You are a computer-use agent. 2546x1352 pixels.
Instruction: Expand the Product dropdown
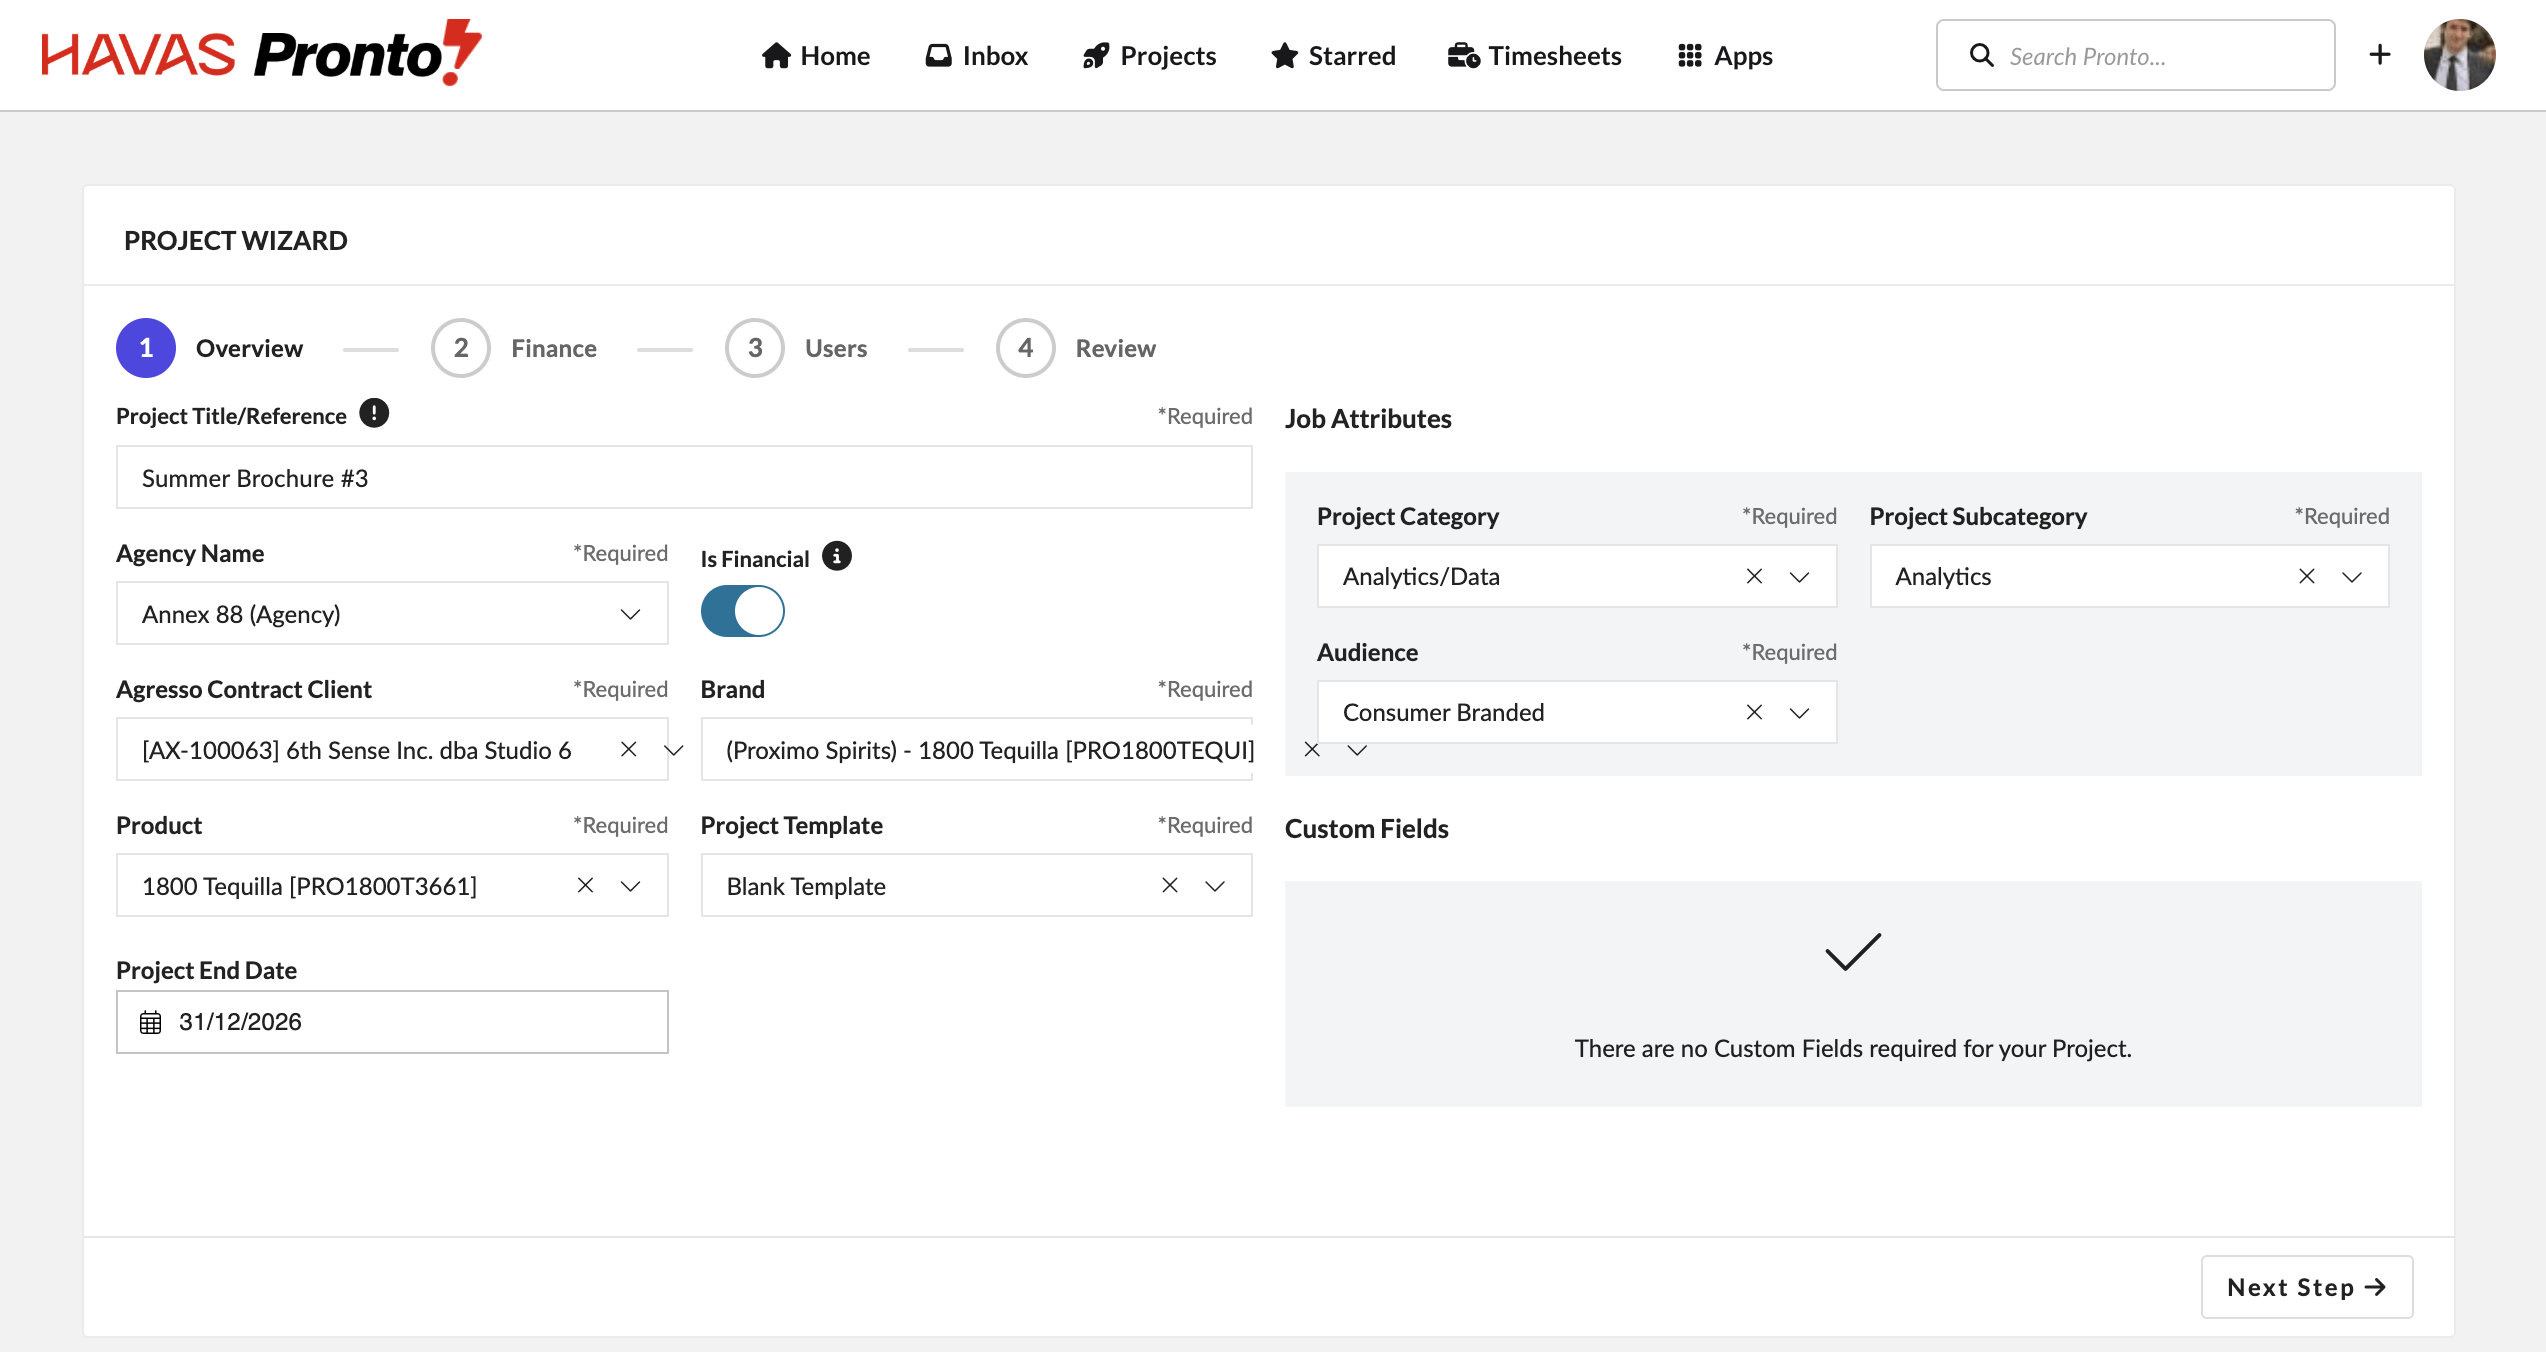(x=630, y=886)
